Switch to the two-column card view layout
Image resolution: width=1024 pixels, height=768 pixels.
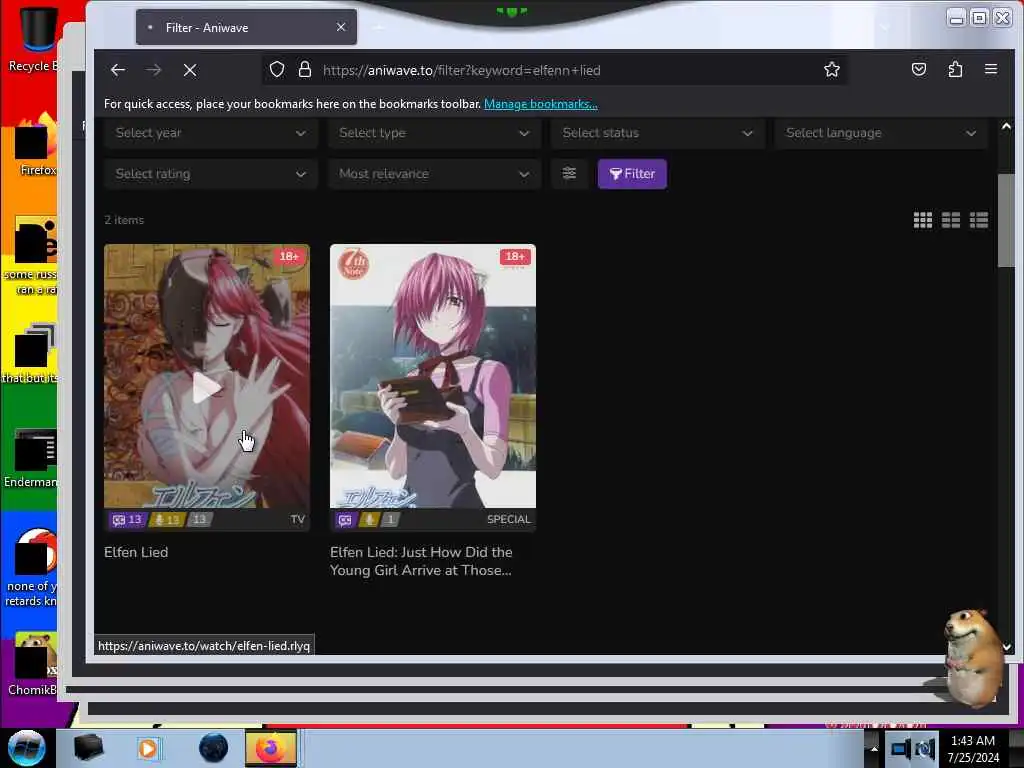click(x=951, y=220)
